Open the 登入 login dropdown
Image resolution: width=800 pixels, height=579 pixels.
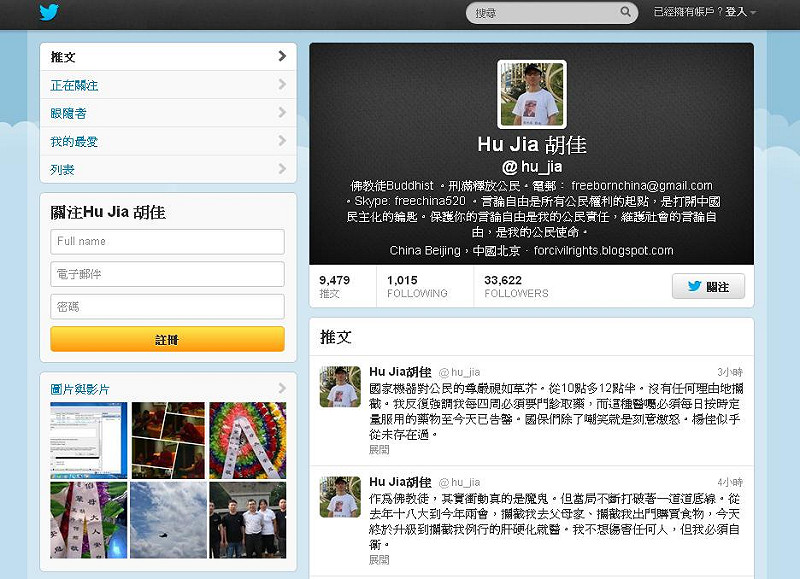tap(740, 12)
